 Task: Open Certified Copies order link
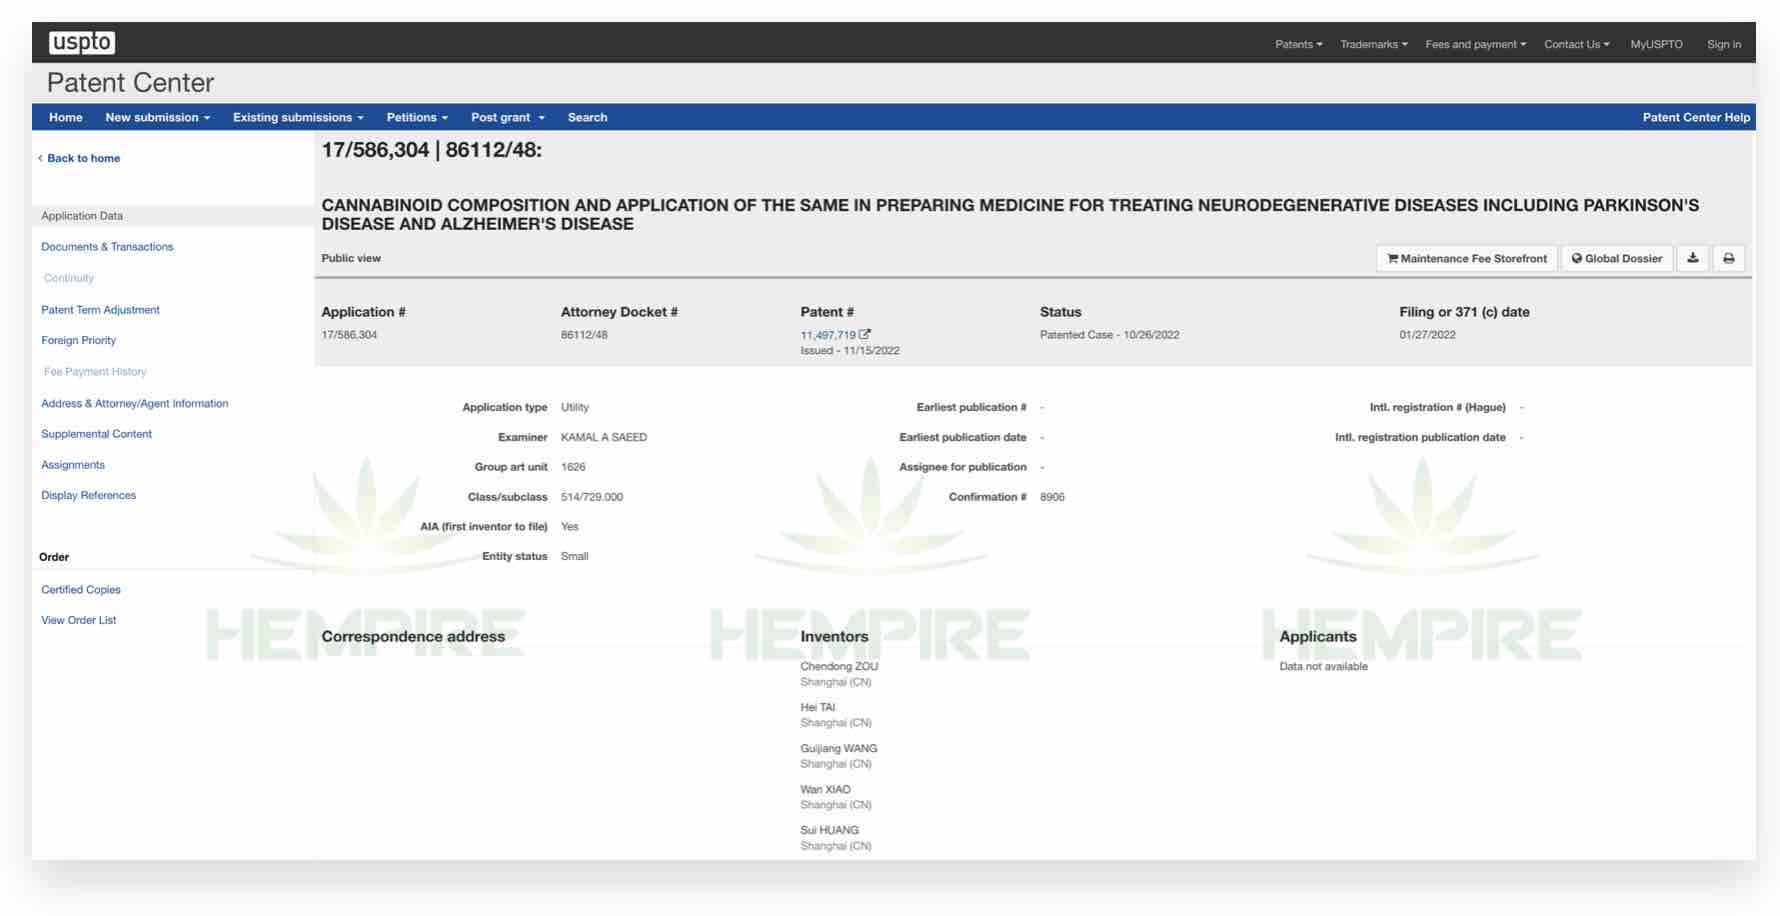[x=81, y=590]
